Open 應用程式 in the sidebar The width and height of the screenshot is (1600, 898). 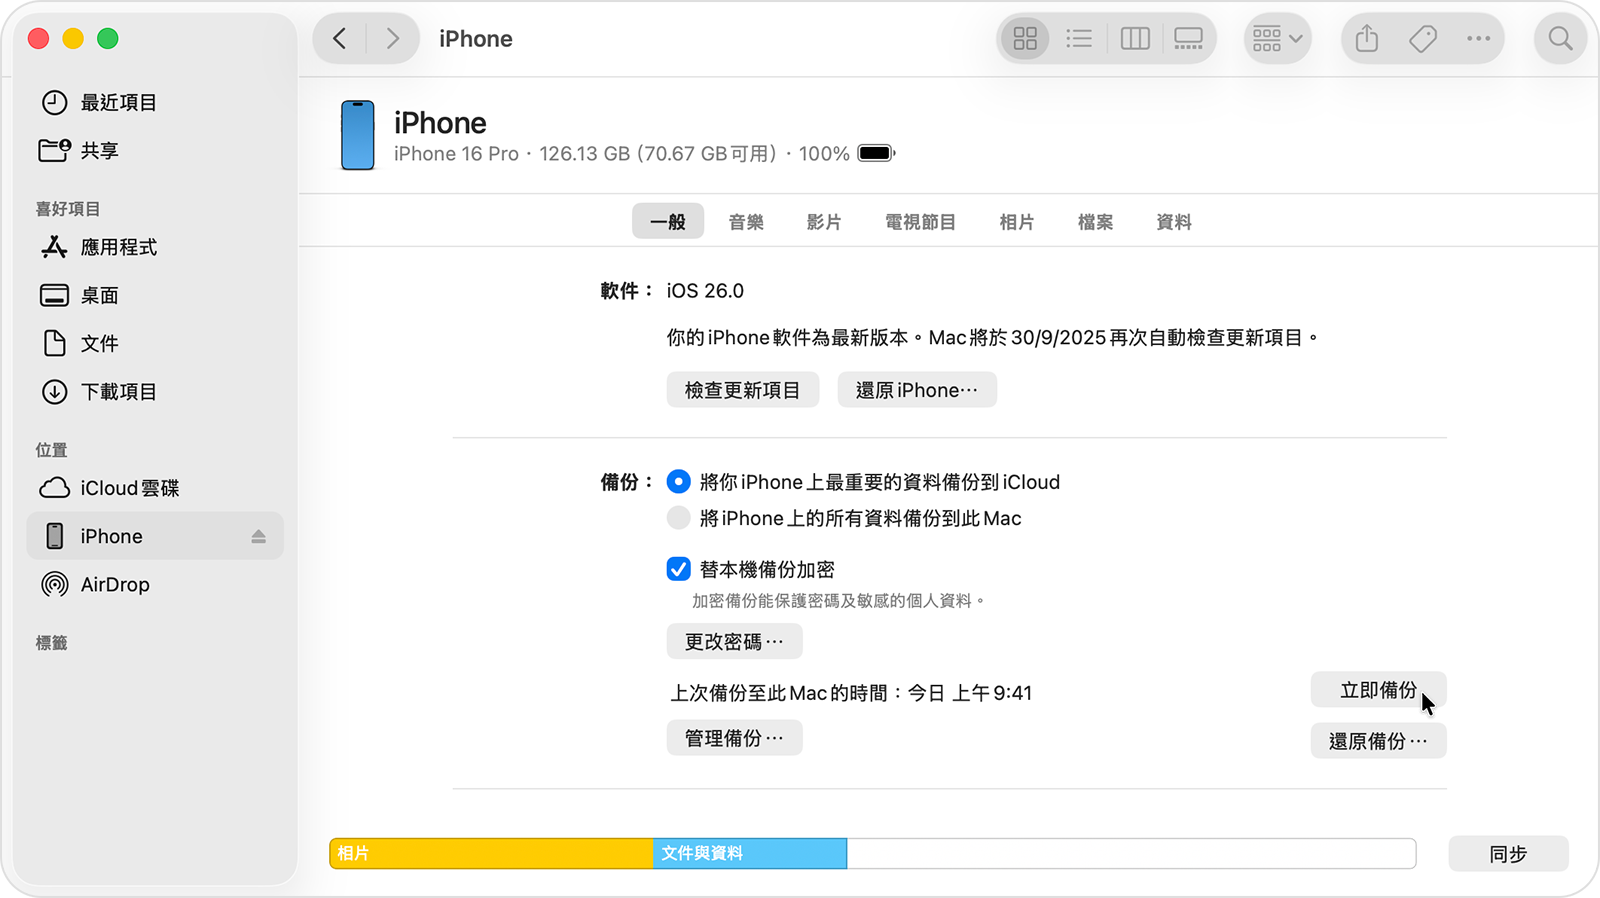click(x=155, y=247)
